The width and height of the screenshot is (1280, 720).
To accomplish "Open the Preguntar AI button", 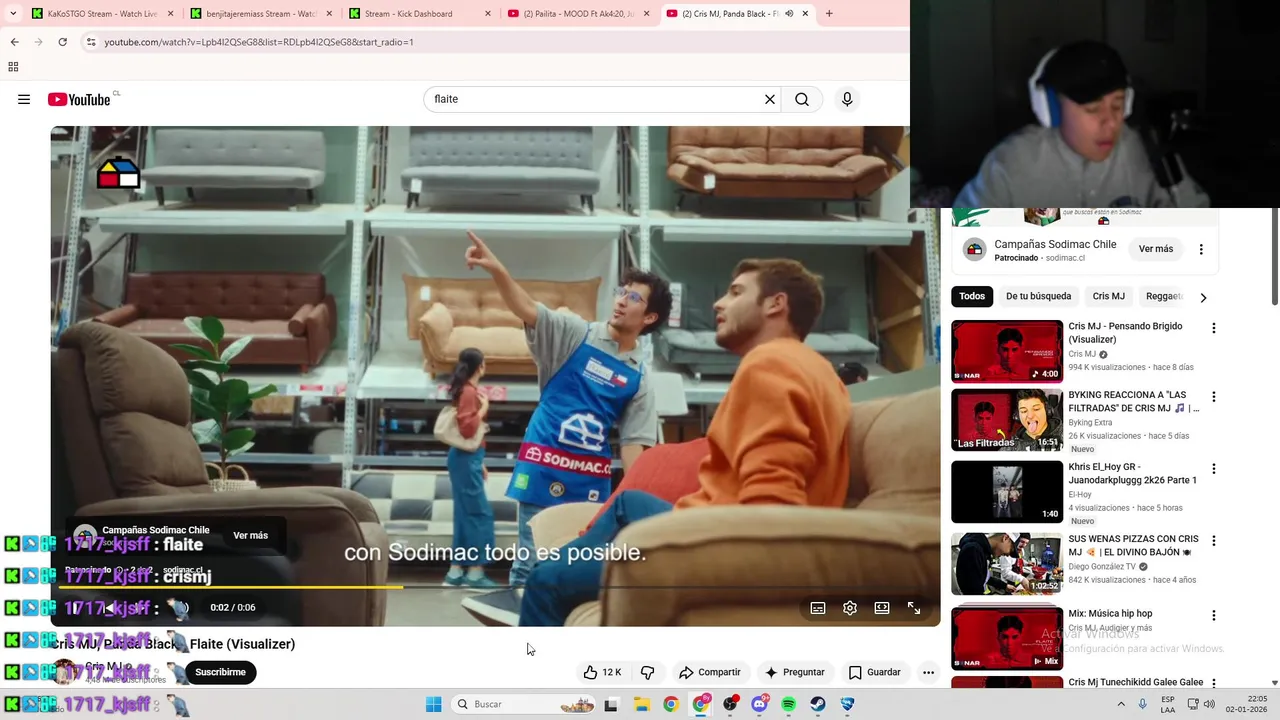I will click(x=794, y=672).
